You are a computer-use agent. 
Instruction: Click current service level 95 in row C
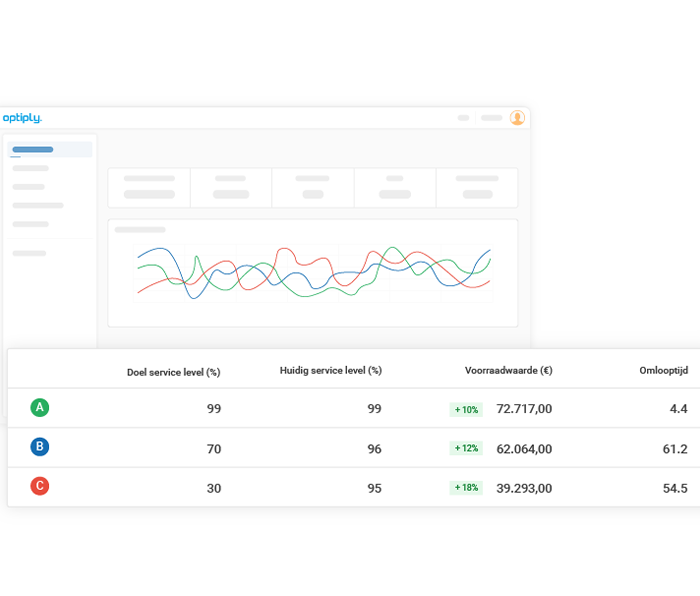coord(375,488)
